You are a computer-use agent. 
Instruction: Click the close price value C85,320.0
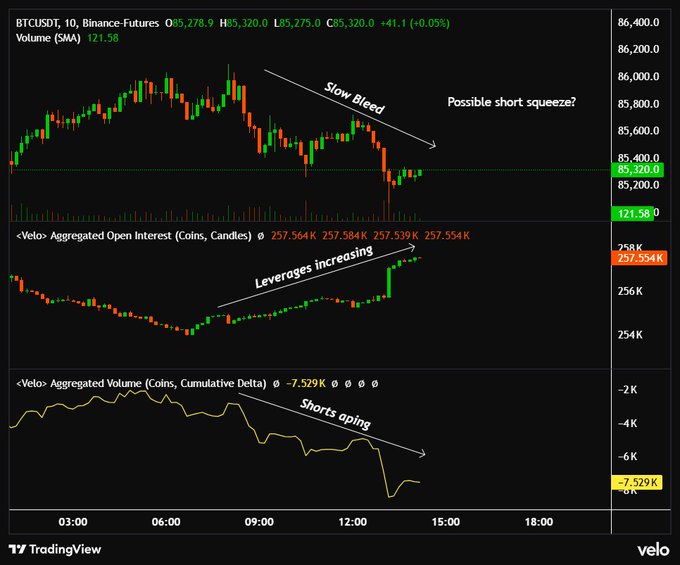[350, 23]
